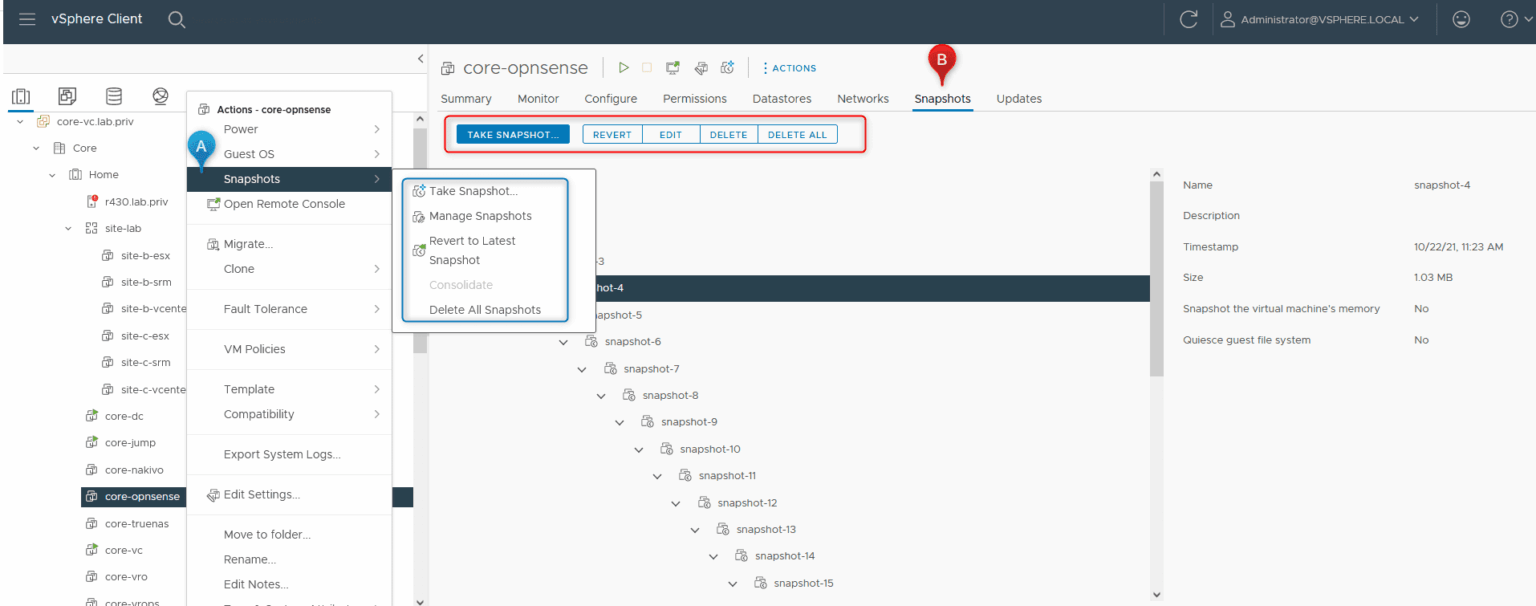Click the take snapshot toolbar icon
The image size is (1536, 606).
tap(727, 67)
